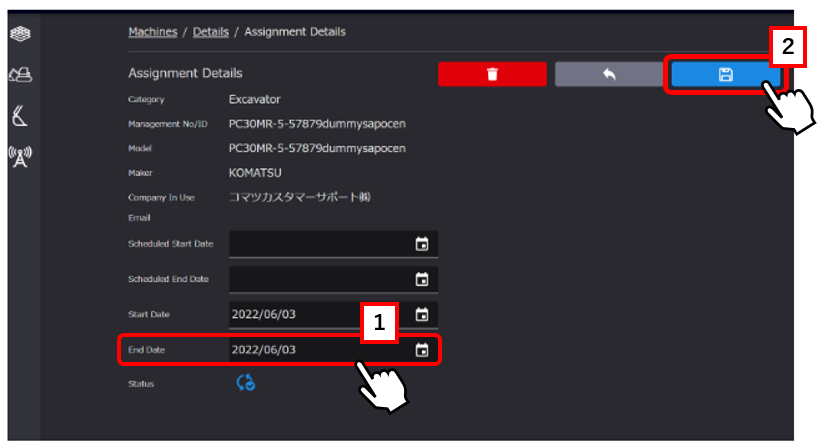
Task: Select the Assignment Details breadcrumb text
Action: (x=295, y=32)
